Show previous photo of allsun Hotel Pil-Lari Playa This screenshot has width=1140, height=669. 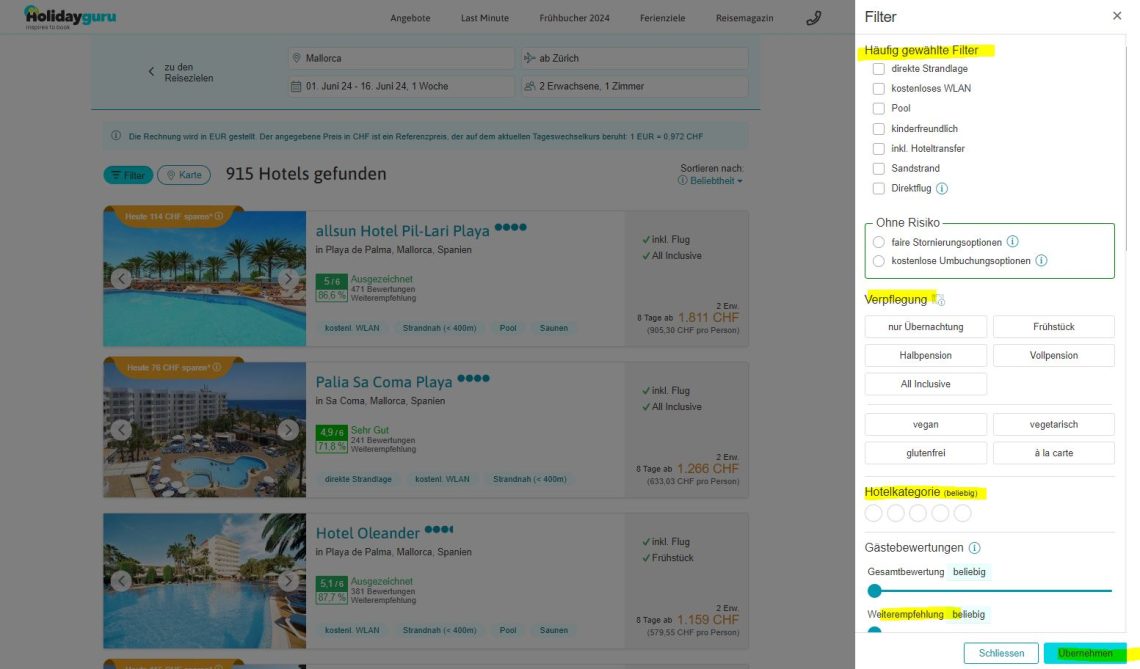click(x=121, y=279)
